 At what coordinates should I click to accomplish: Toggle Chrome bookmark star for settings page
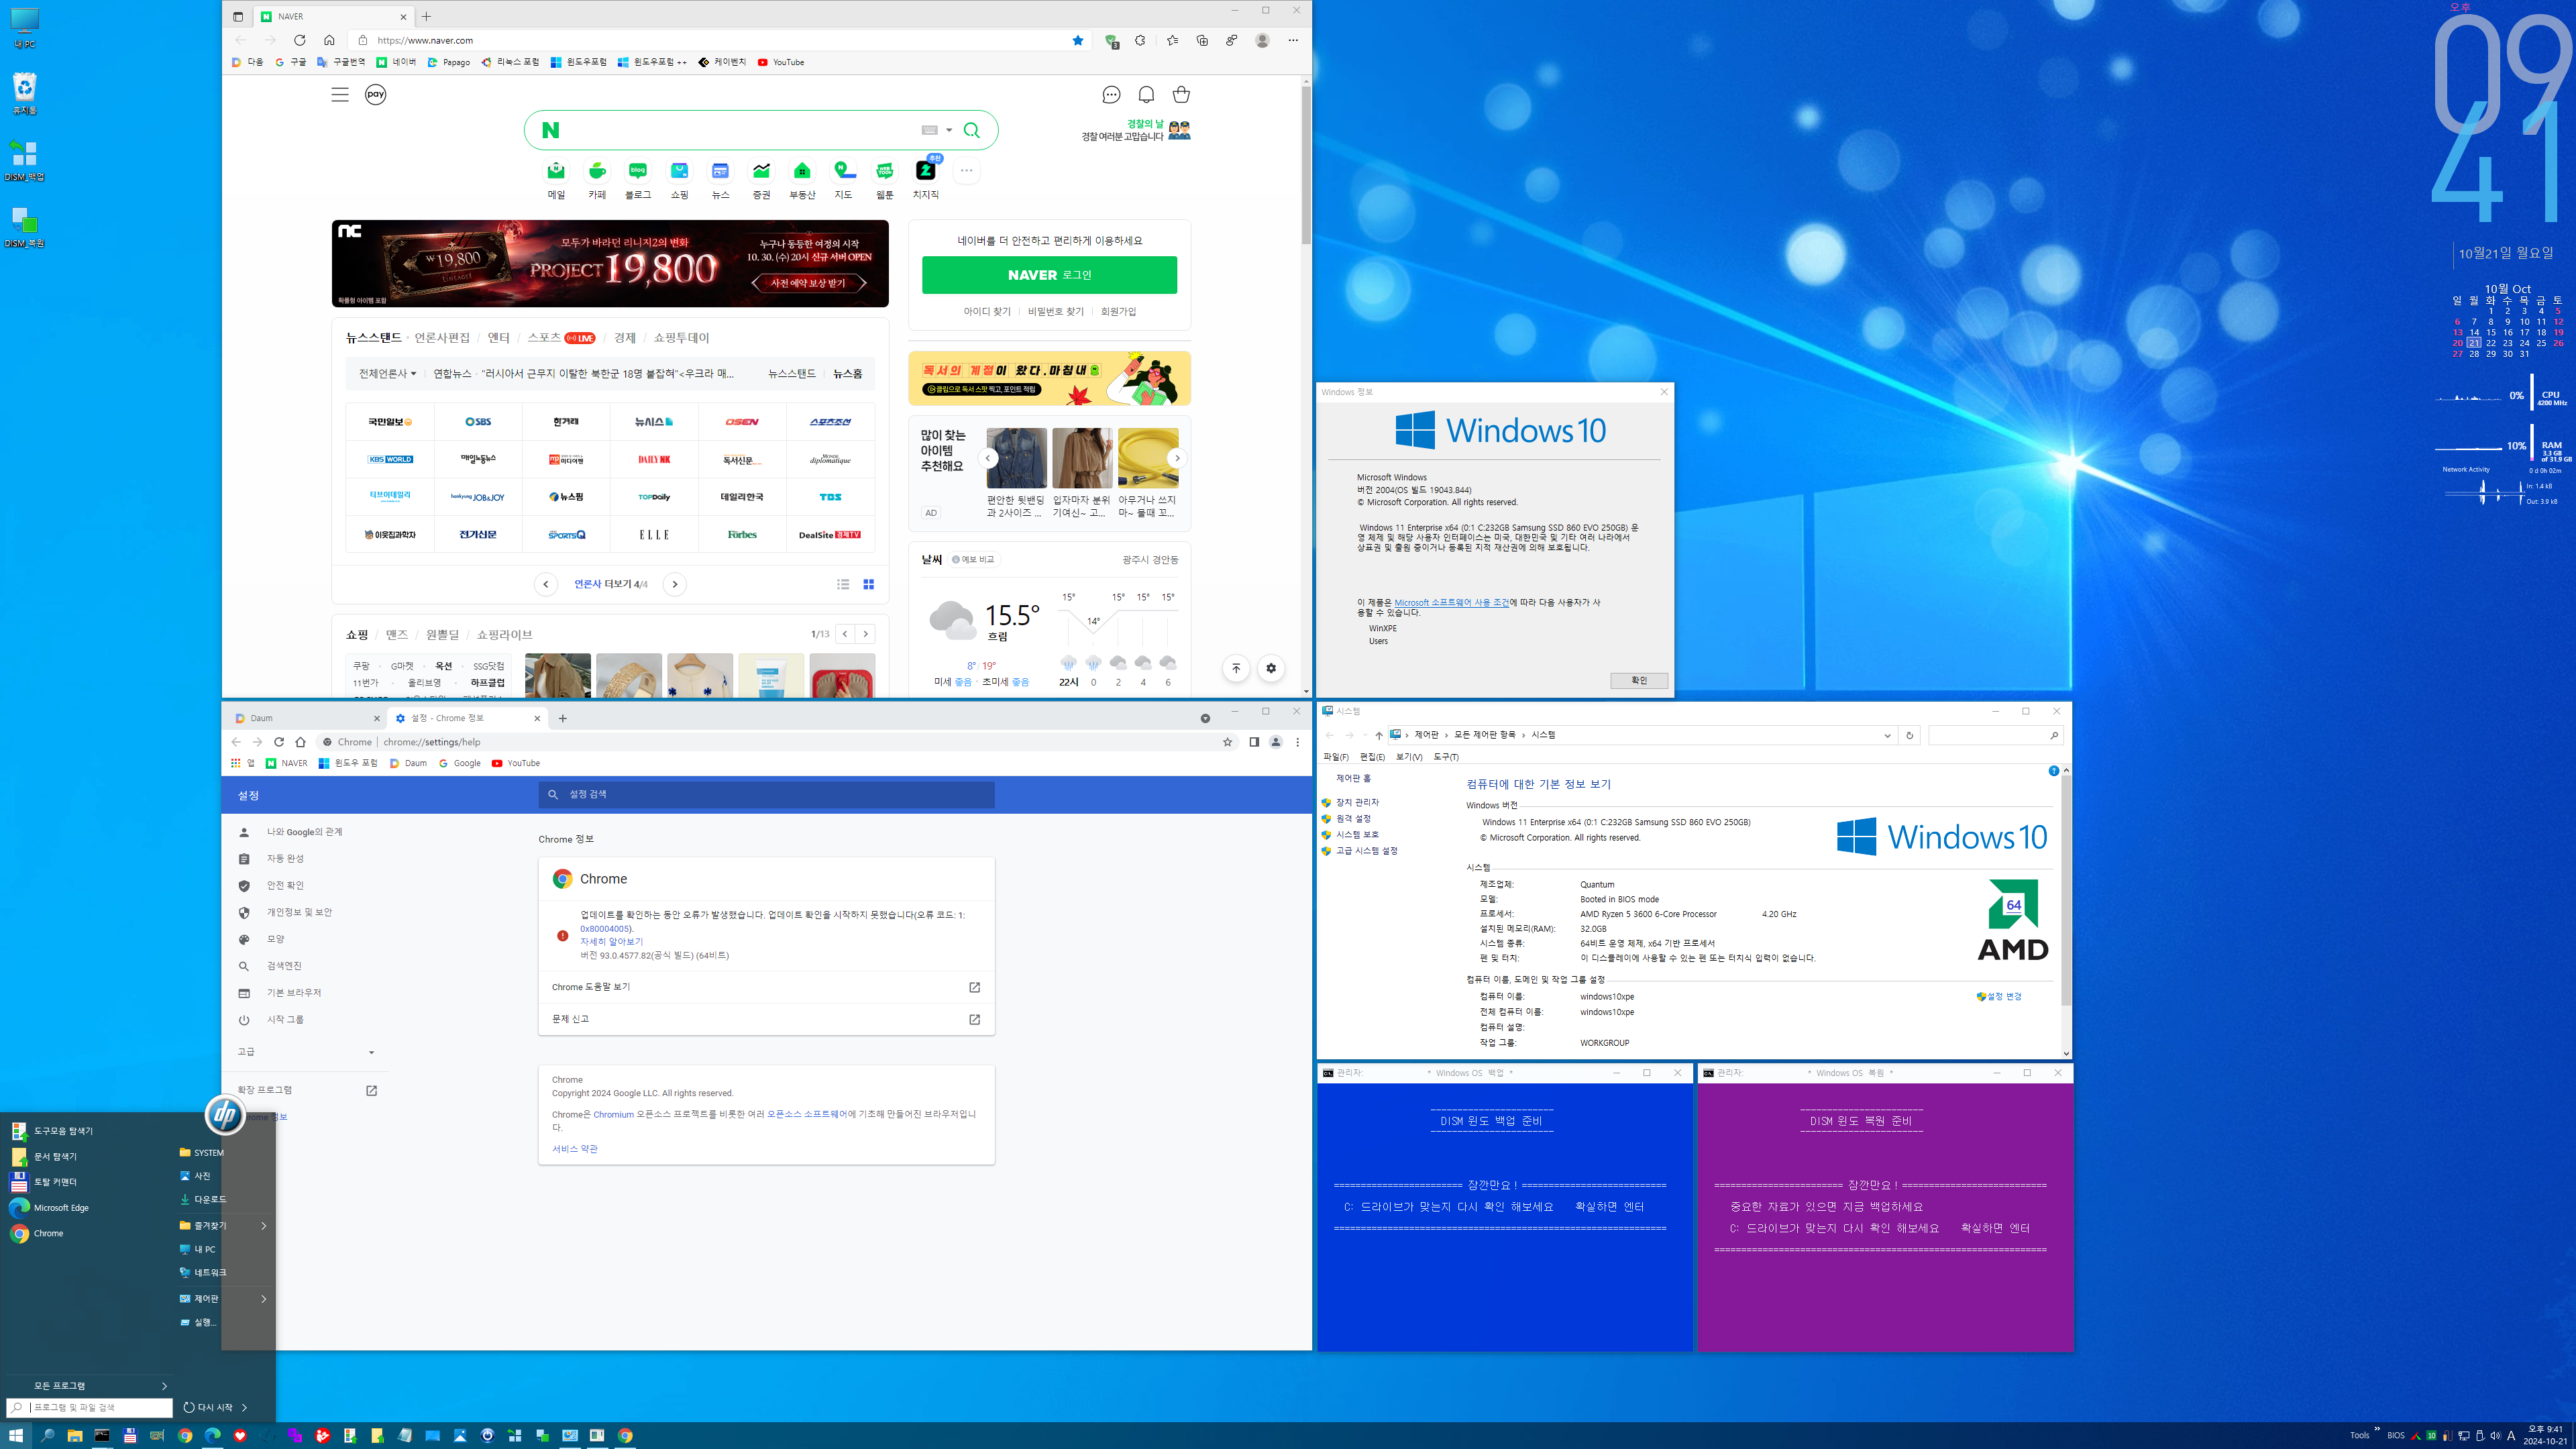(1228, 742)
